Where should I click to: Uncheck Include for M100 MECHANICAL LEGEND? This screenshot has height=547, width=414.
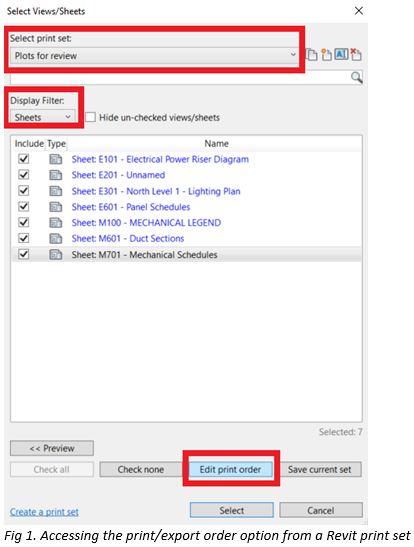(23, 222)
